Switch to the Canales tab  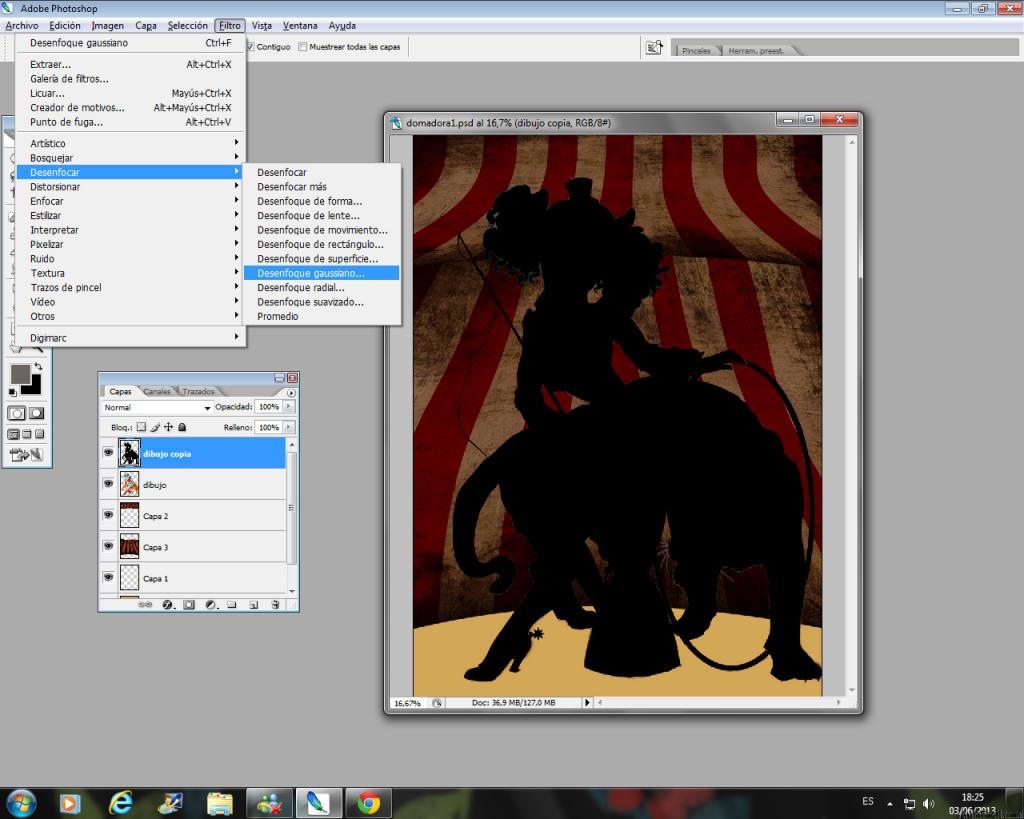157,391
